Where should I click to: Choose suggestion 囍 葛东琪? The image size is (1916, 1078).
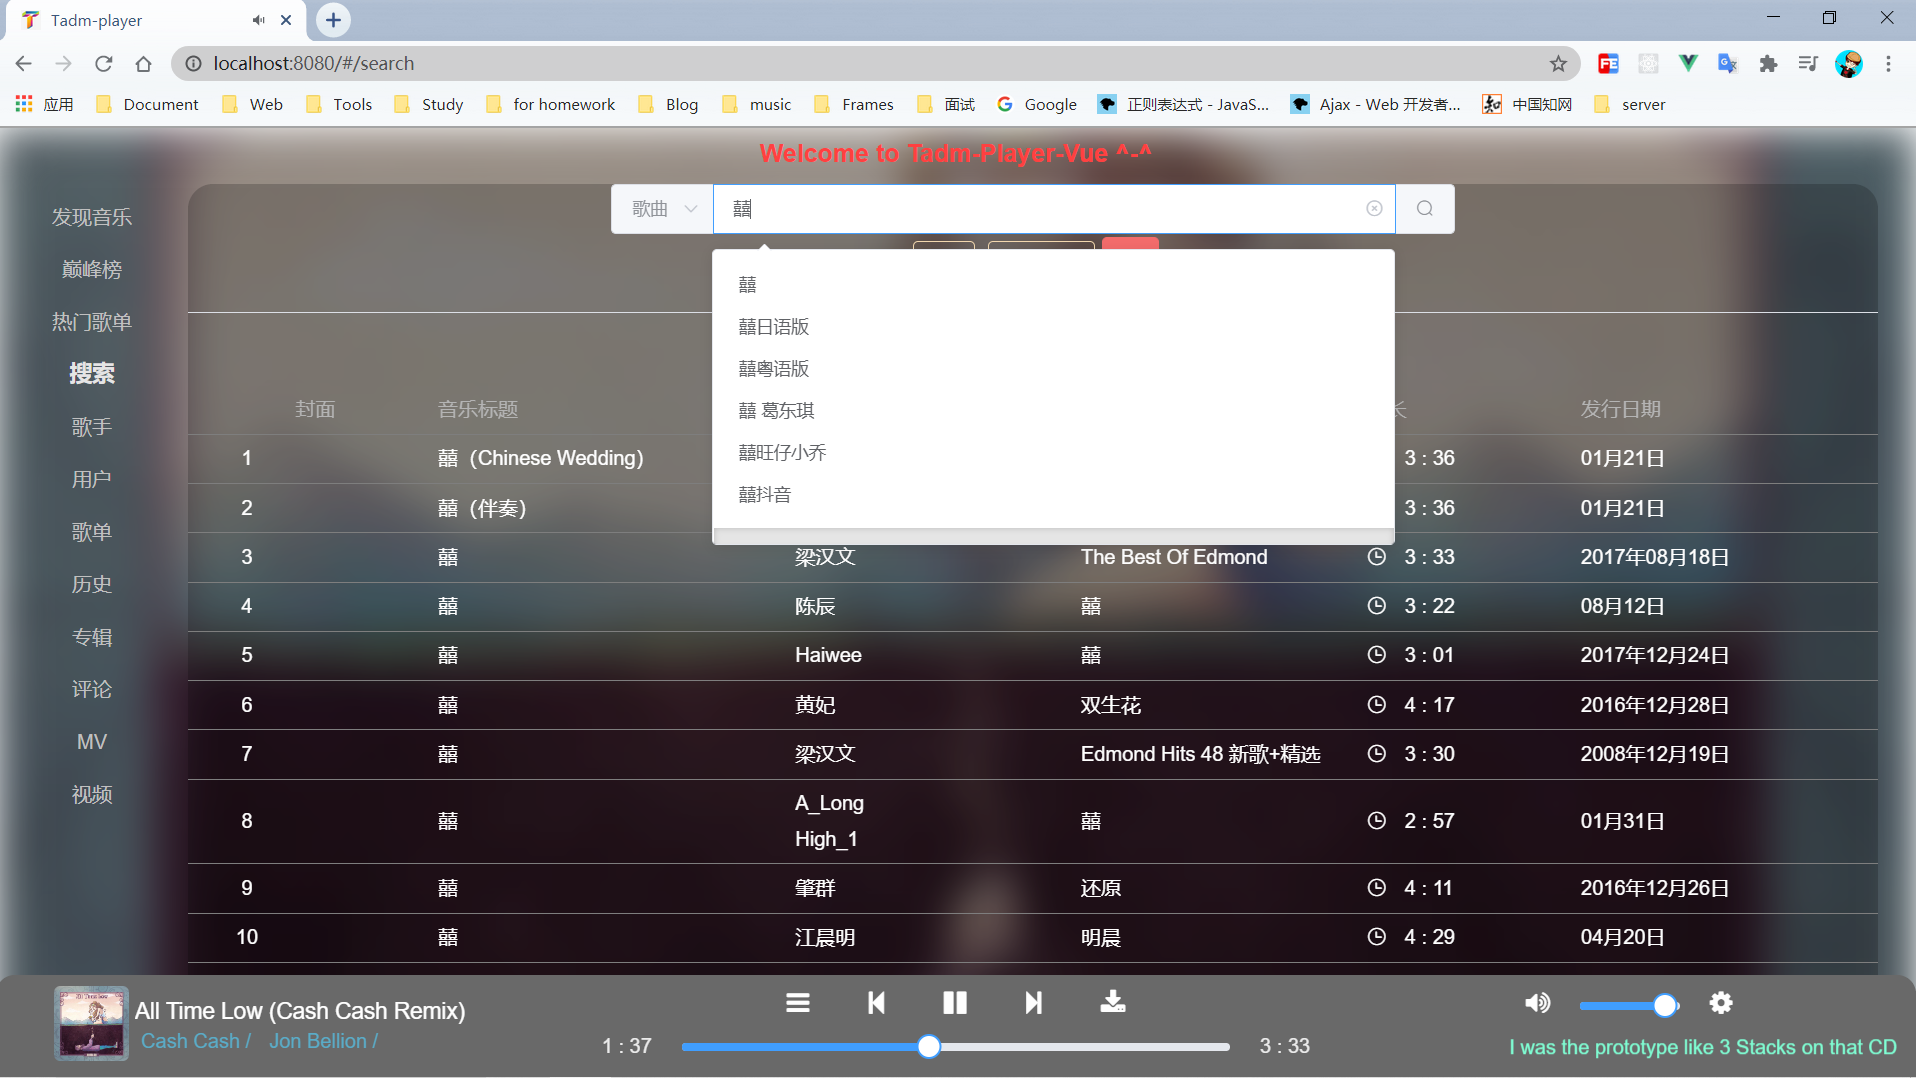coord(1053,410)
